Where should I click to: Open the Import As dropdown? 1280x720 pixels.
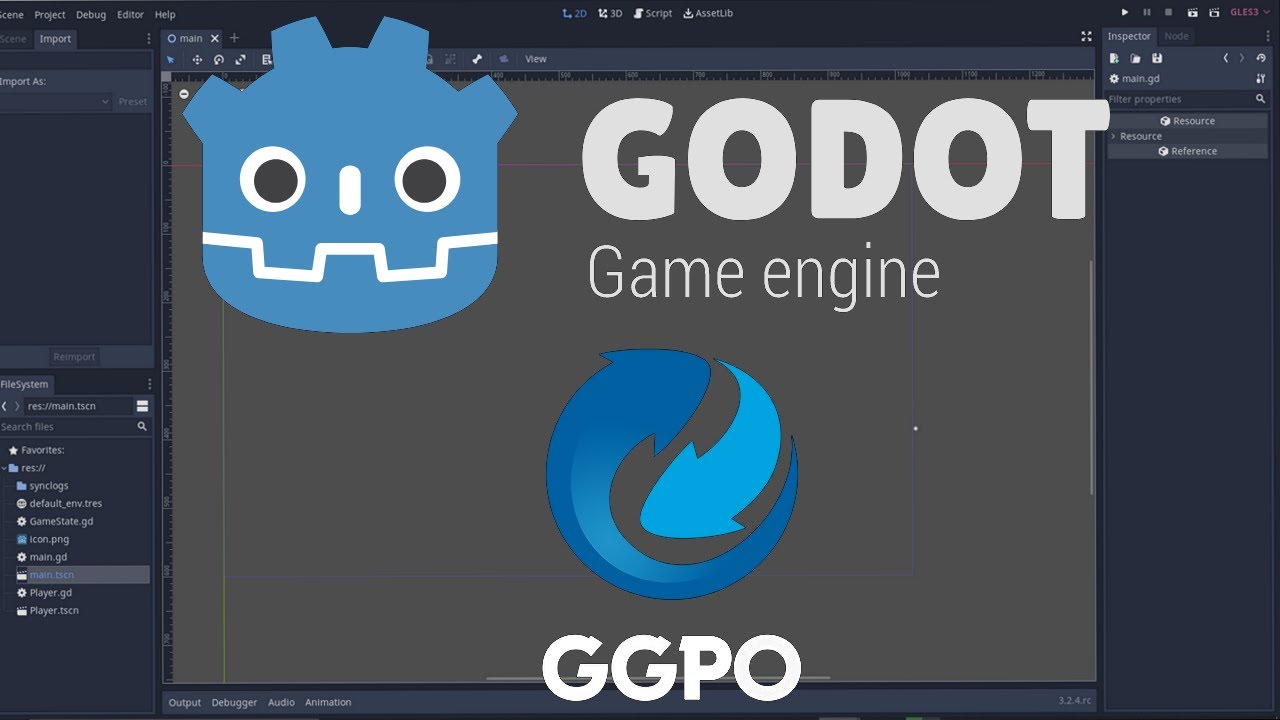55,101
